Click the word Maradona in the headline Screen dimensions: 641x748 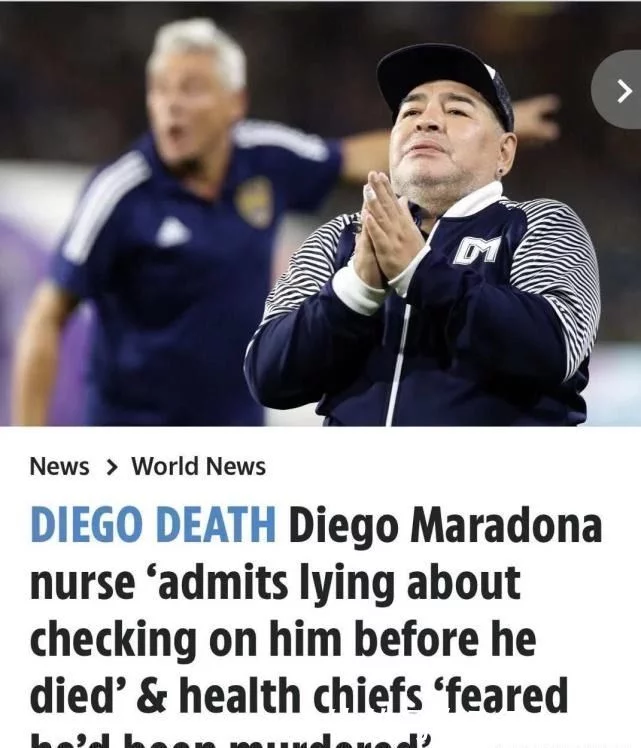click(506, 524)
